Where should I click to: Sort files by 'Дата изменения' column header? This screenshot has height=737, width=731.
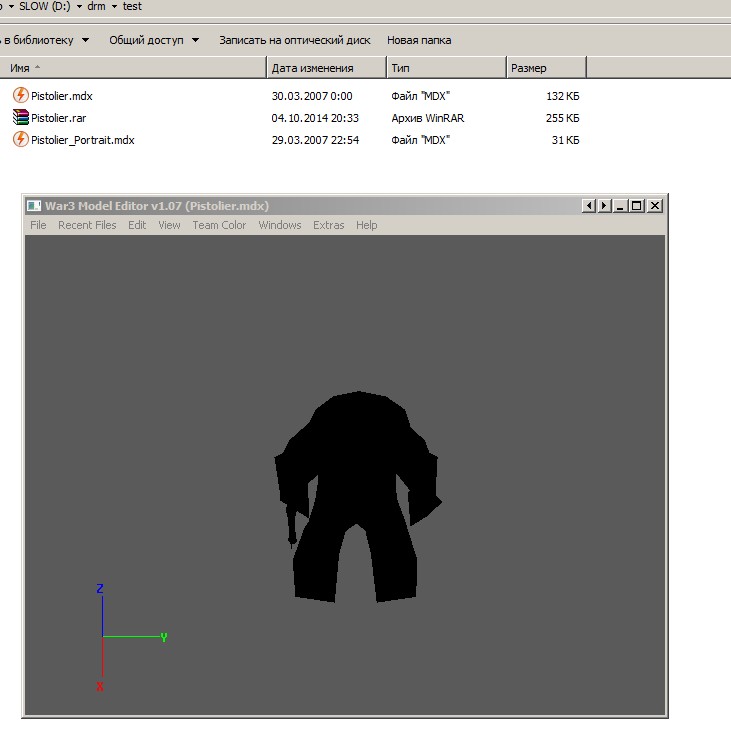tap(327, 68)
